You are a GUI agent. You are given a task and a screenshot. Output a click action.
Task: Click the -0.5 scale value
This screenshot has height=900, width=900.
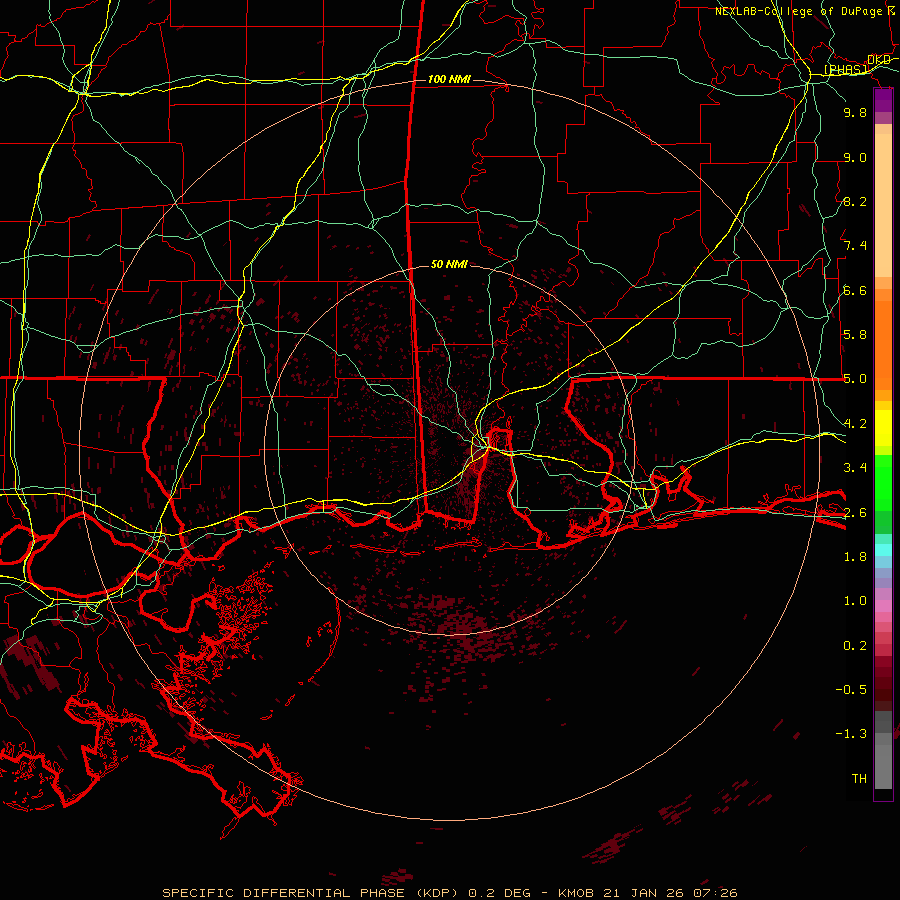tap(851, 690)
